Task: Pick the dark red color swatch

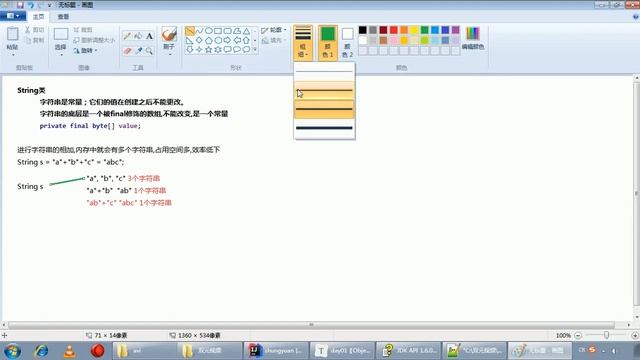Action: [x=383, y=30]
